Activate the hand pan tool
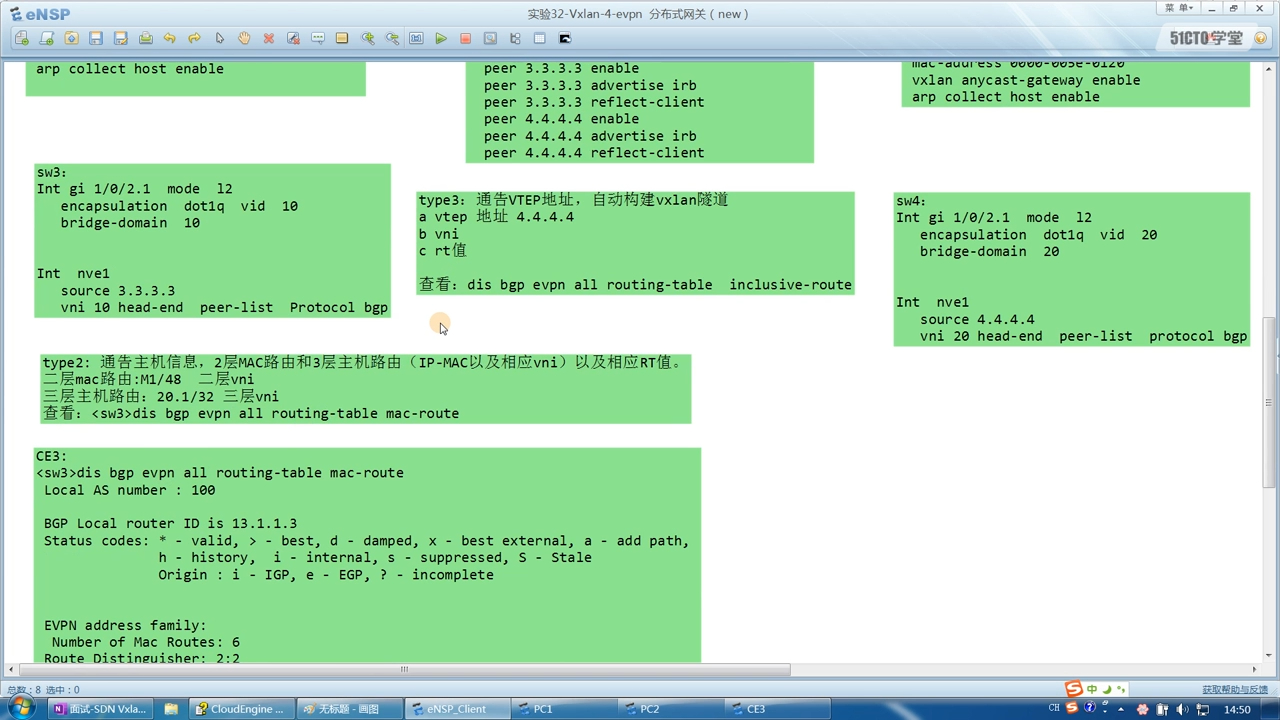The height and width of the screenshot is (720, 1280). point(244,38)
